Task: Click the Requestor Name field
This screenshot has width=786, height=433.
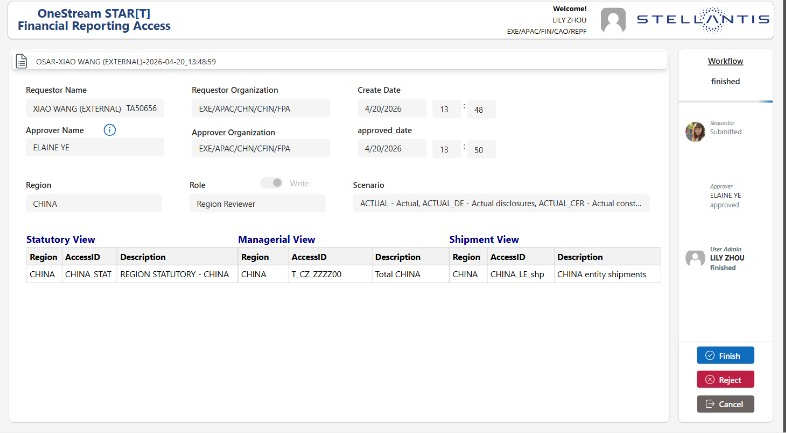Action: click(x=95, y=108)
